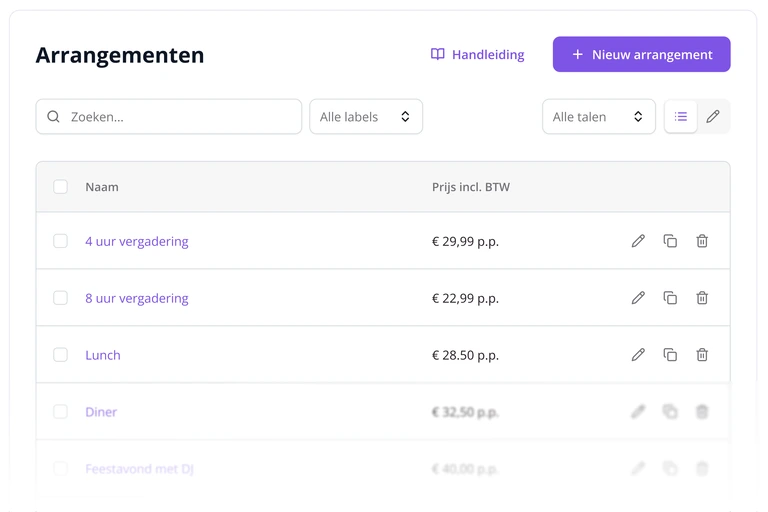Viewport: 768px width, 512px height.
Task: Sort by the Naam column header
Action: coord(102,187)
